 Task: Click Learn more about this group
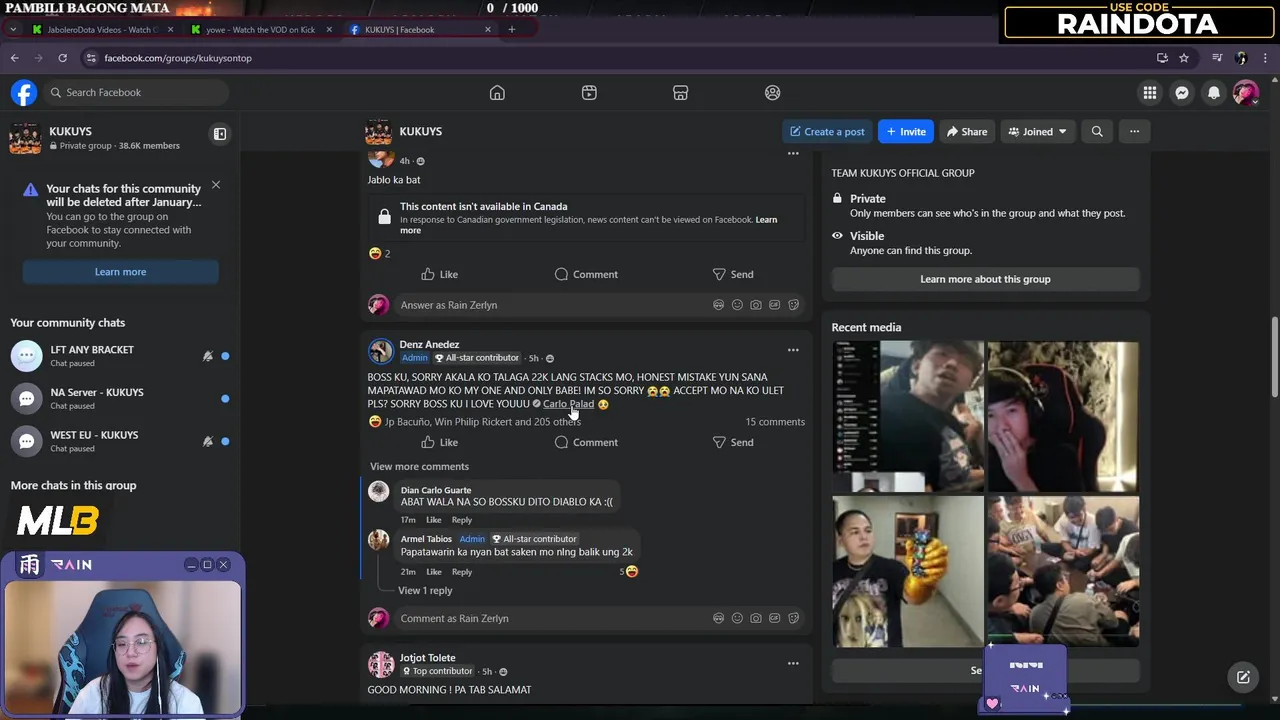point(985,279)
